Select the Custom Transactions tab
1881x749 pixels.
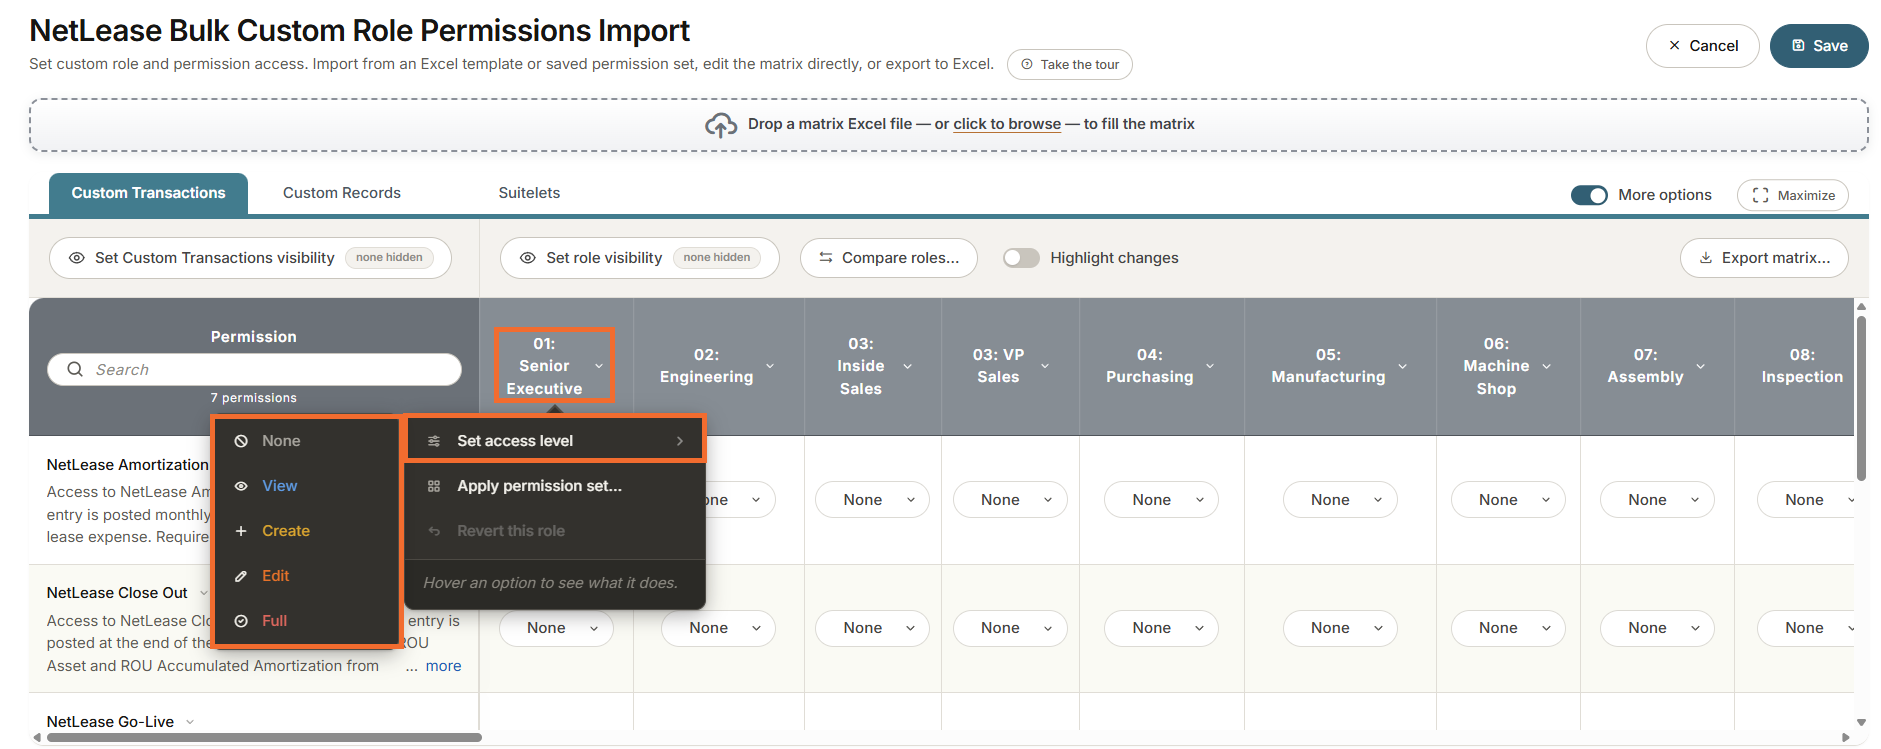point(148,194)
